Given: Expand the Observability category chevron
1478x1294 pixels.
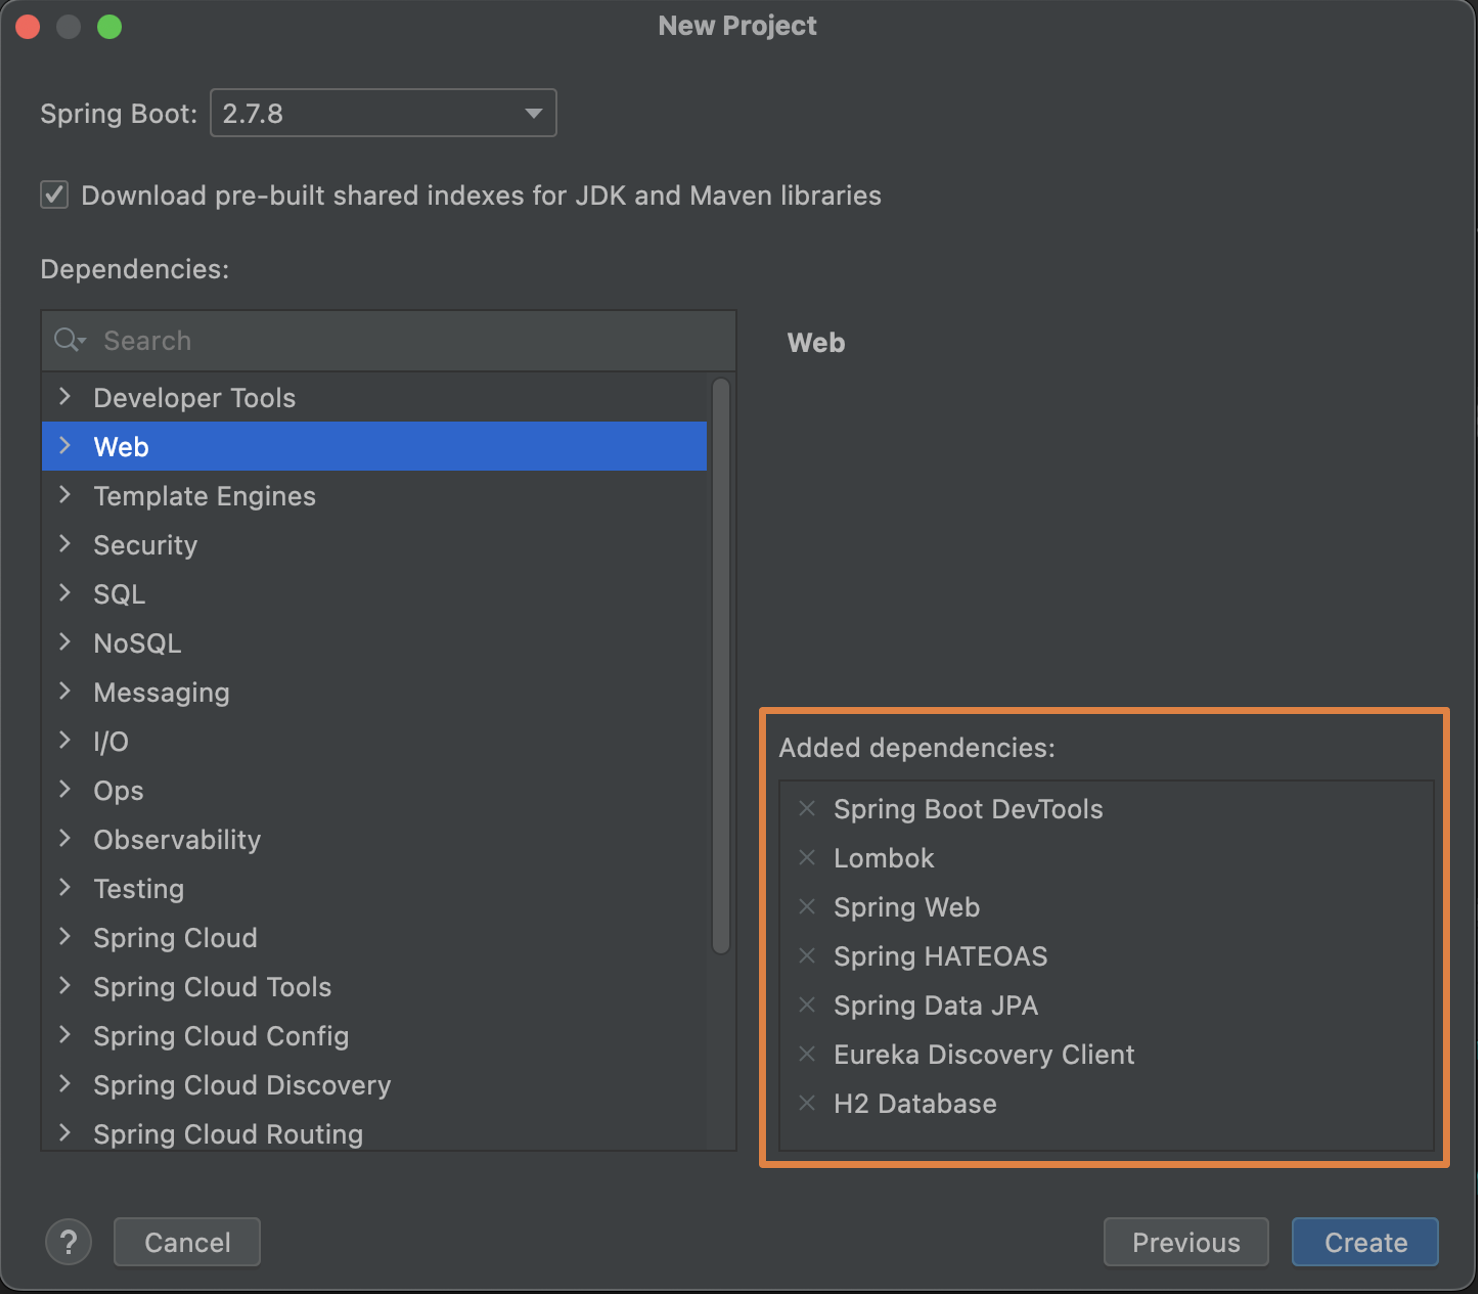Looking at the screenshot, I should [65, 838].
